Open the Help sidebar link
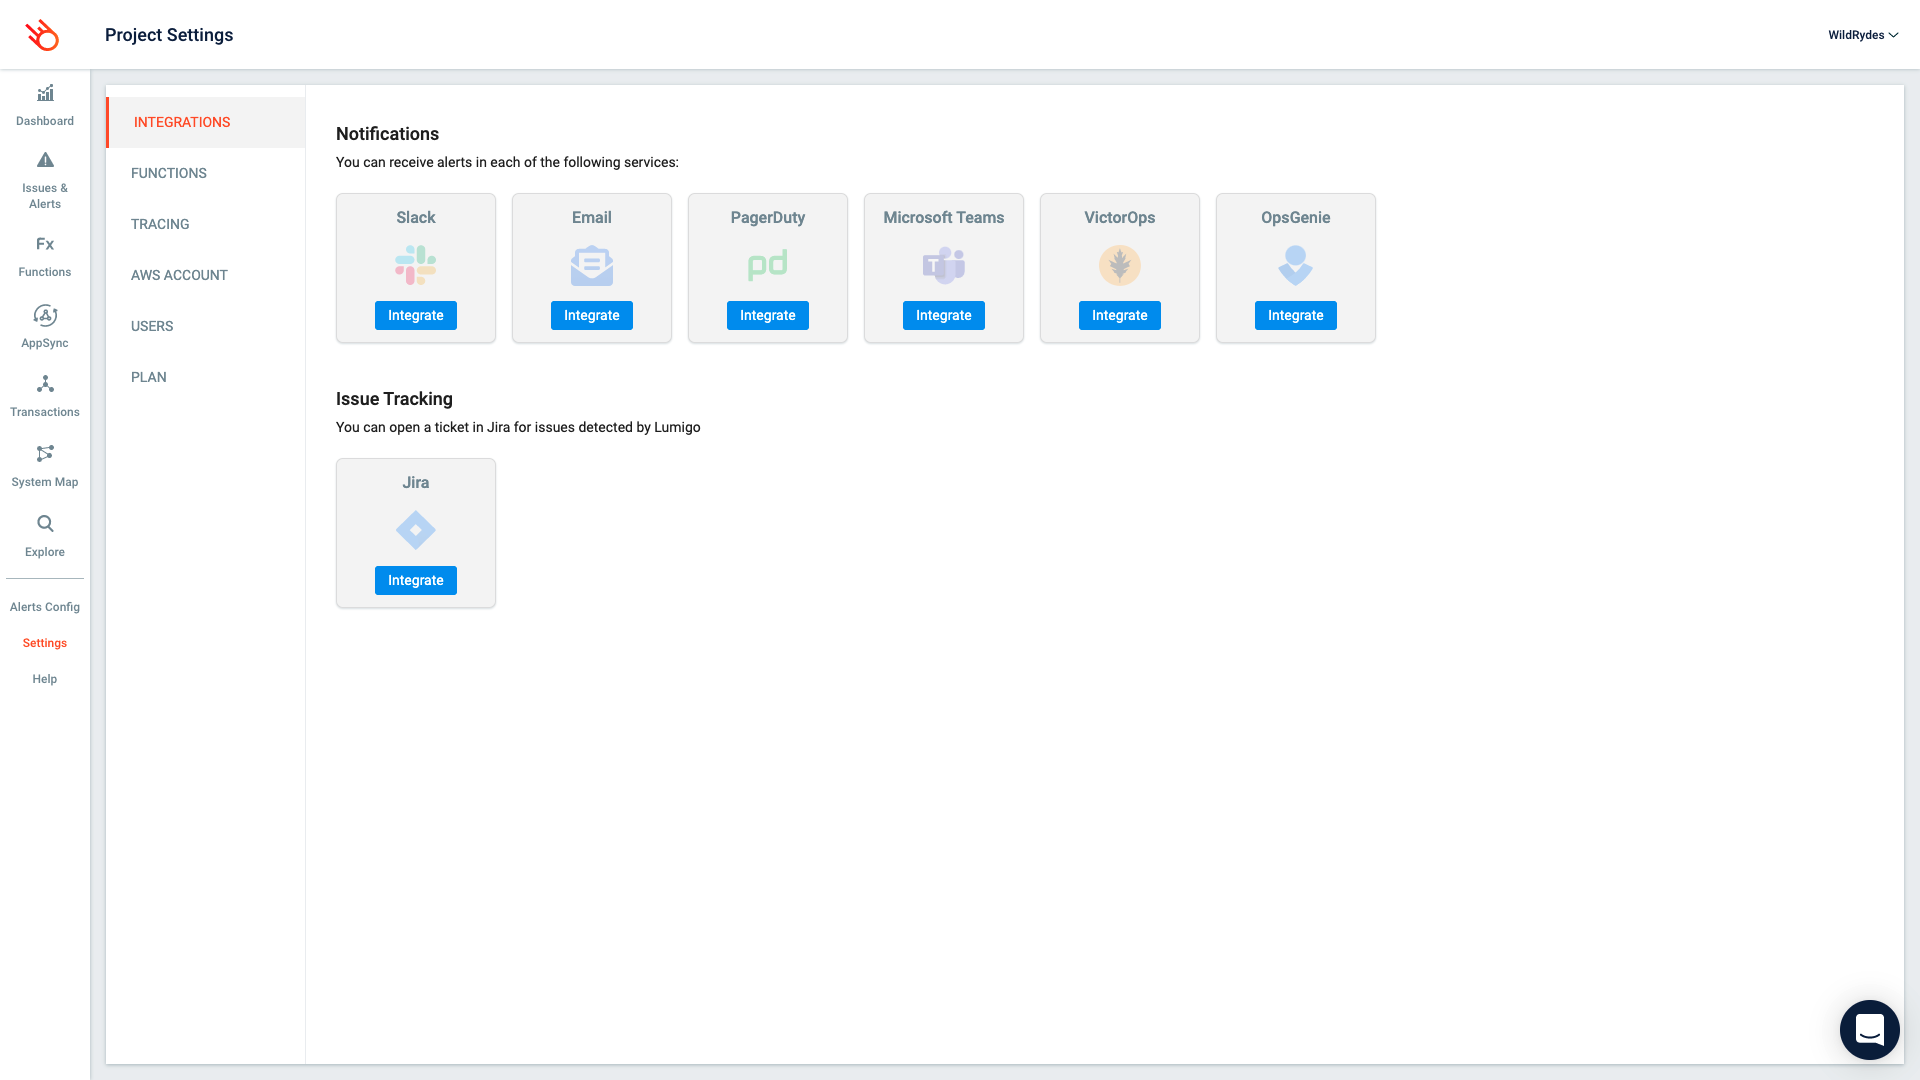This screenshot has height=1080, width=1920. tap(45, 679)
